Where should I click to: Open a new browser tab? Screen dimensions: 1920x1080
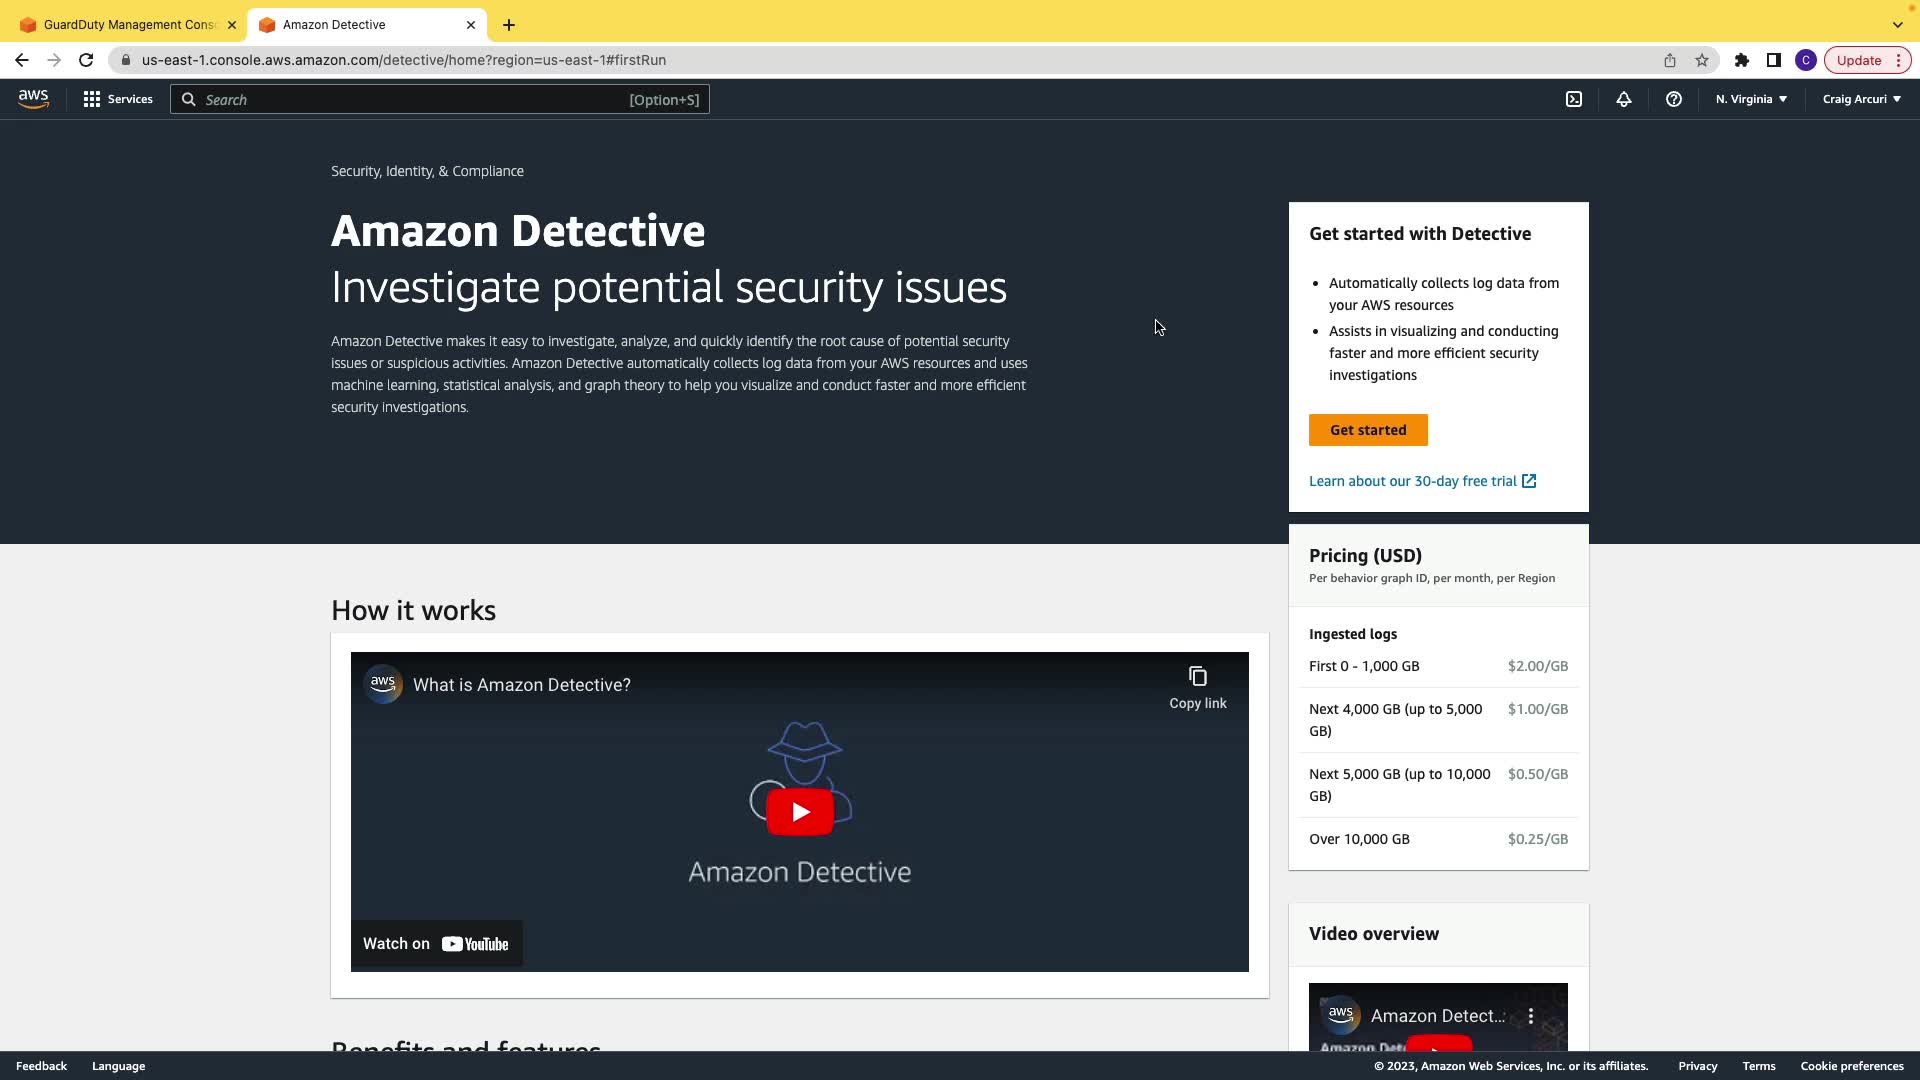click(509, 25)
